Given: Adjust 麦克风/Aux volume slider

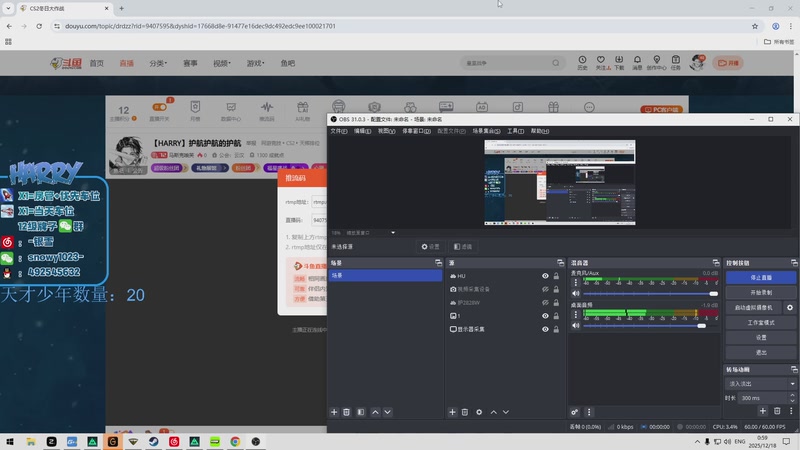Looking at the screenshot, I should [x=651, y=293].
